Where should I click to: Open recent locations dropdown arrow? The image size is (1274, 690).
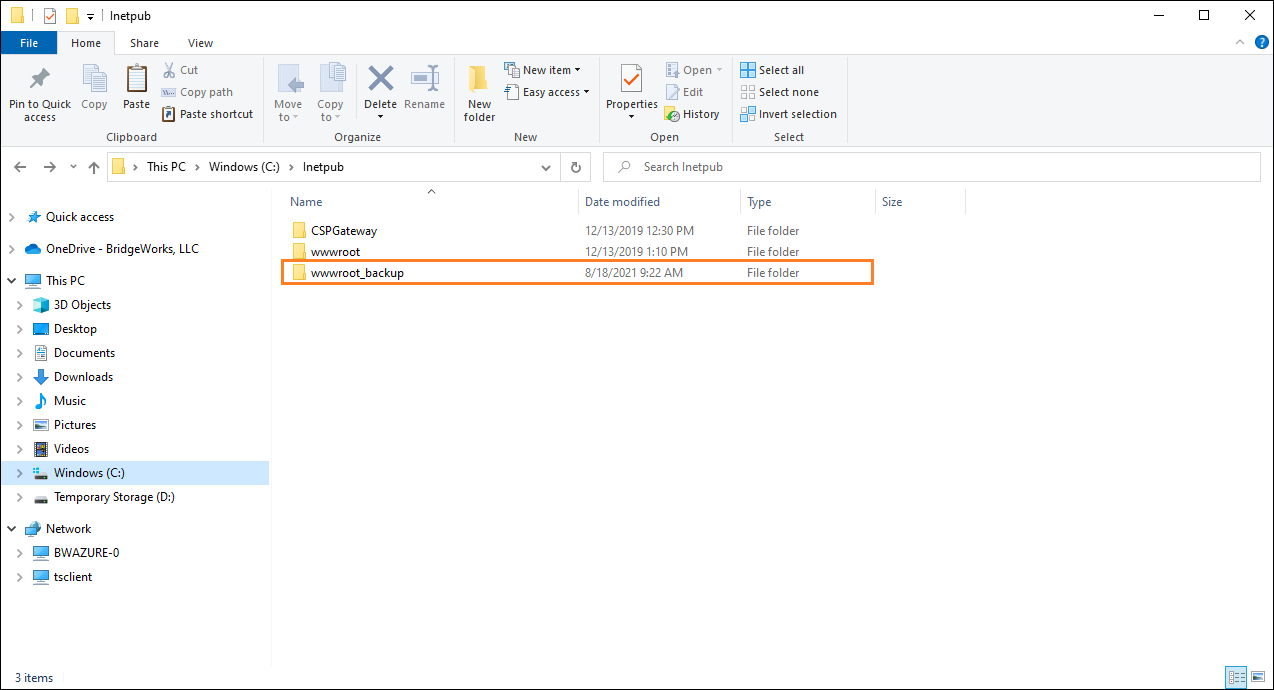tap(72, 168)
